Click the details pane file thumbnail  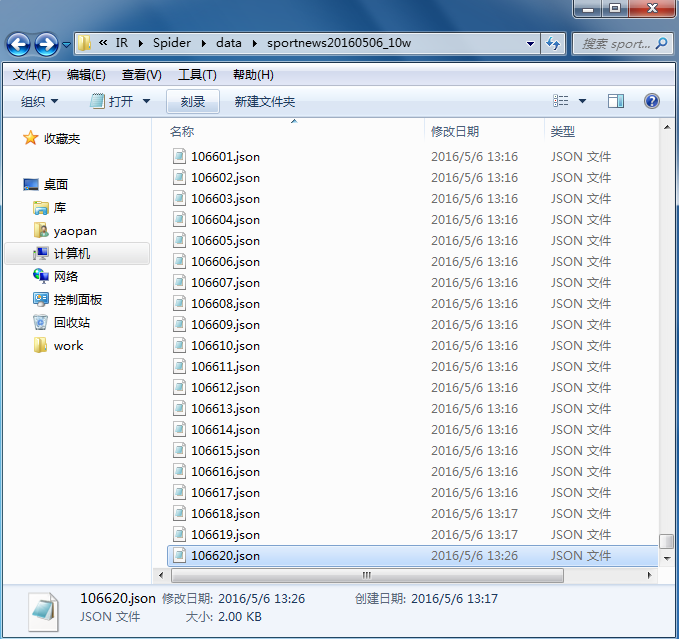pos(43,611)
